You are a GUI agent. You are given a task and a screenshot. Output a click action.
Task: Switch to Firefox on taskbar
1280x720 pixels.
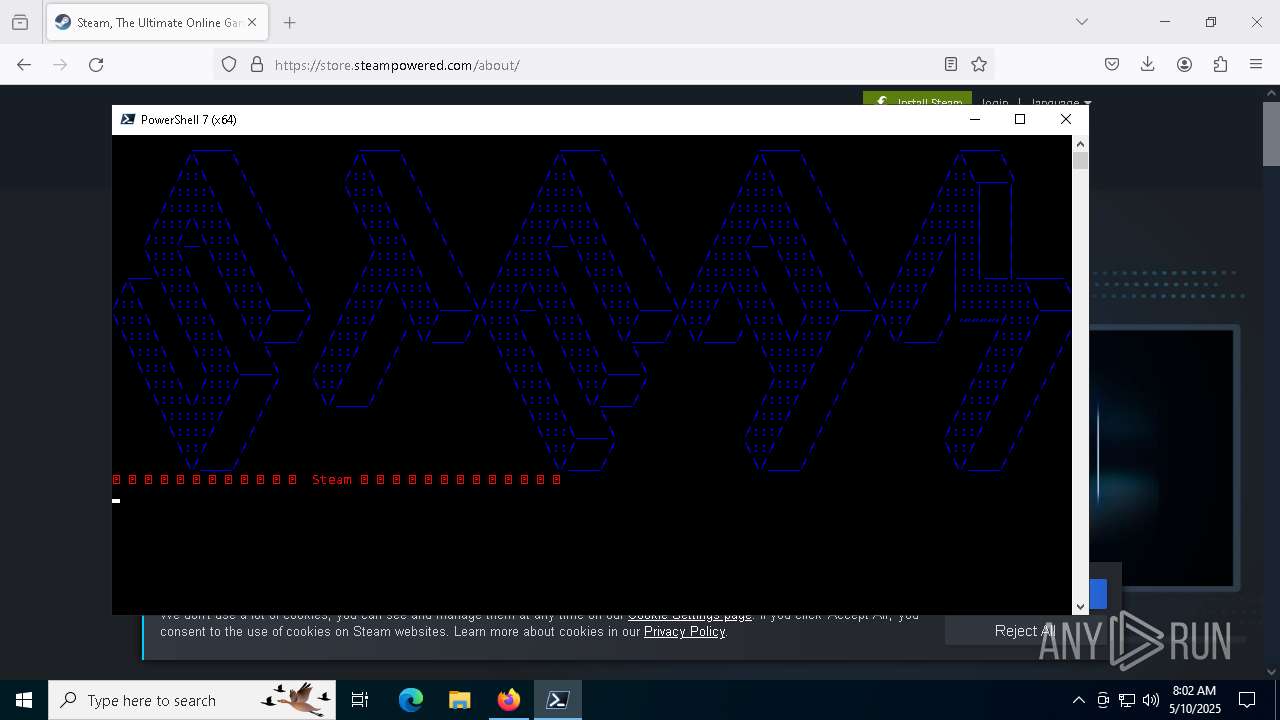[508, 700]
